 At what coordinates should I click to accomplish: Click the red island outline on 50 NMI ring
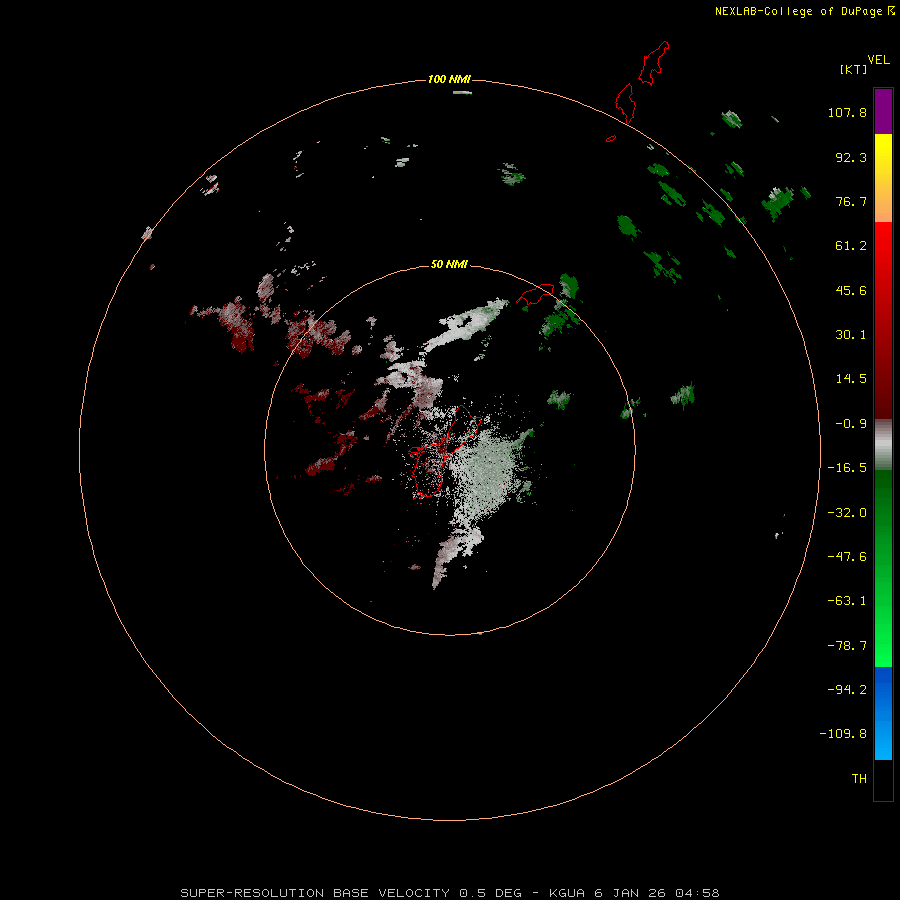pyautogui.click(x=536, y=293)
